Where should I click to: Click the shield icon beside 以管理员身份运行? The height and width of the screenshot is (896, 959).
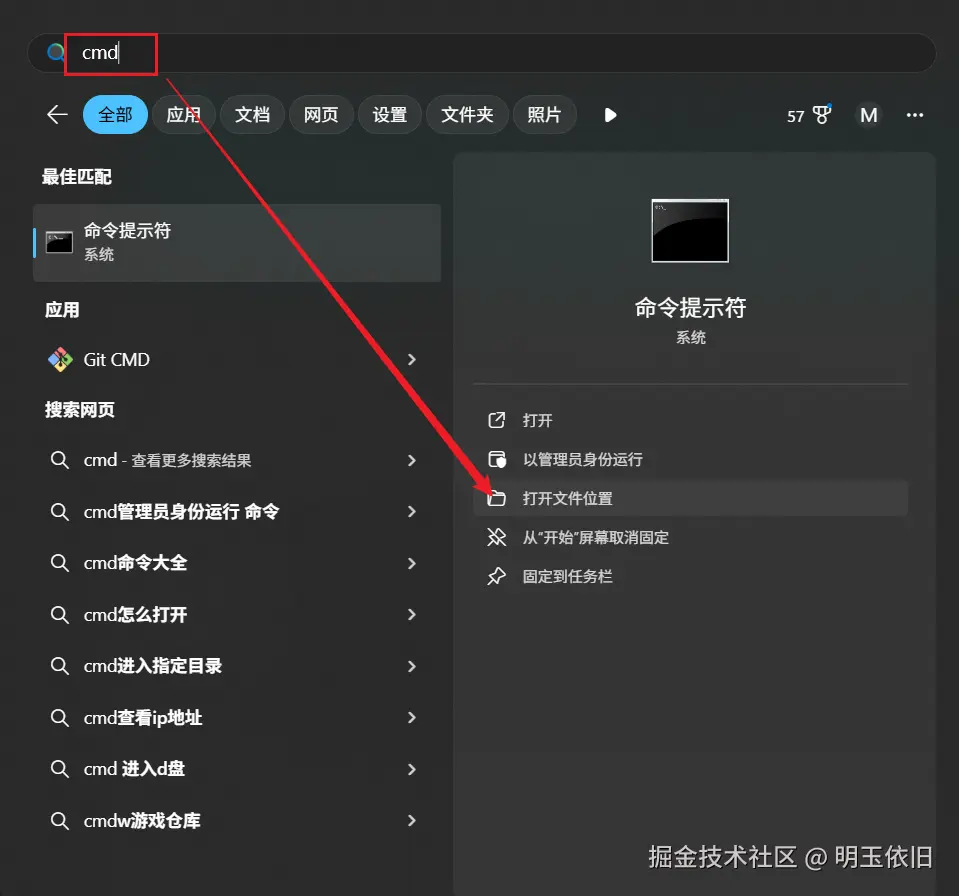point(498,459)
